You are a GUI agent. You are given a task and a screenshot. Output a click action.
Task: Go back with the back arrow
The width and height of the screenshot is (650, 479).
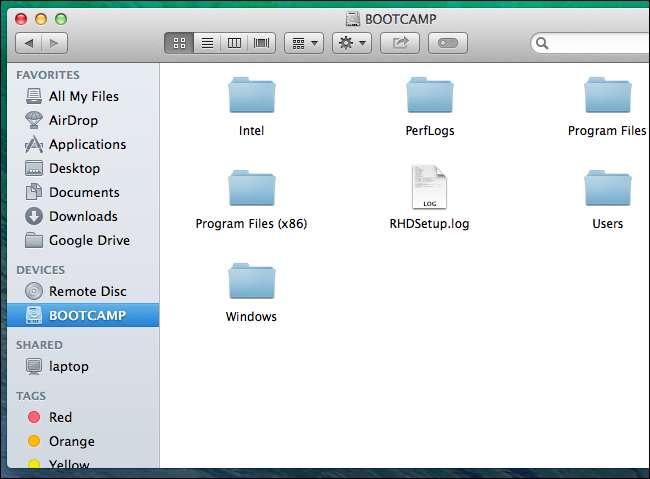pos(28,43)
